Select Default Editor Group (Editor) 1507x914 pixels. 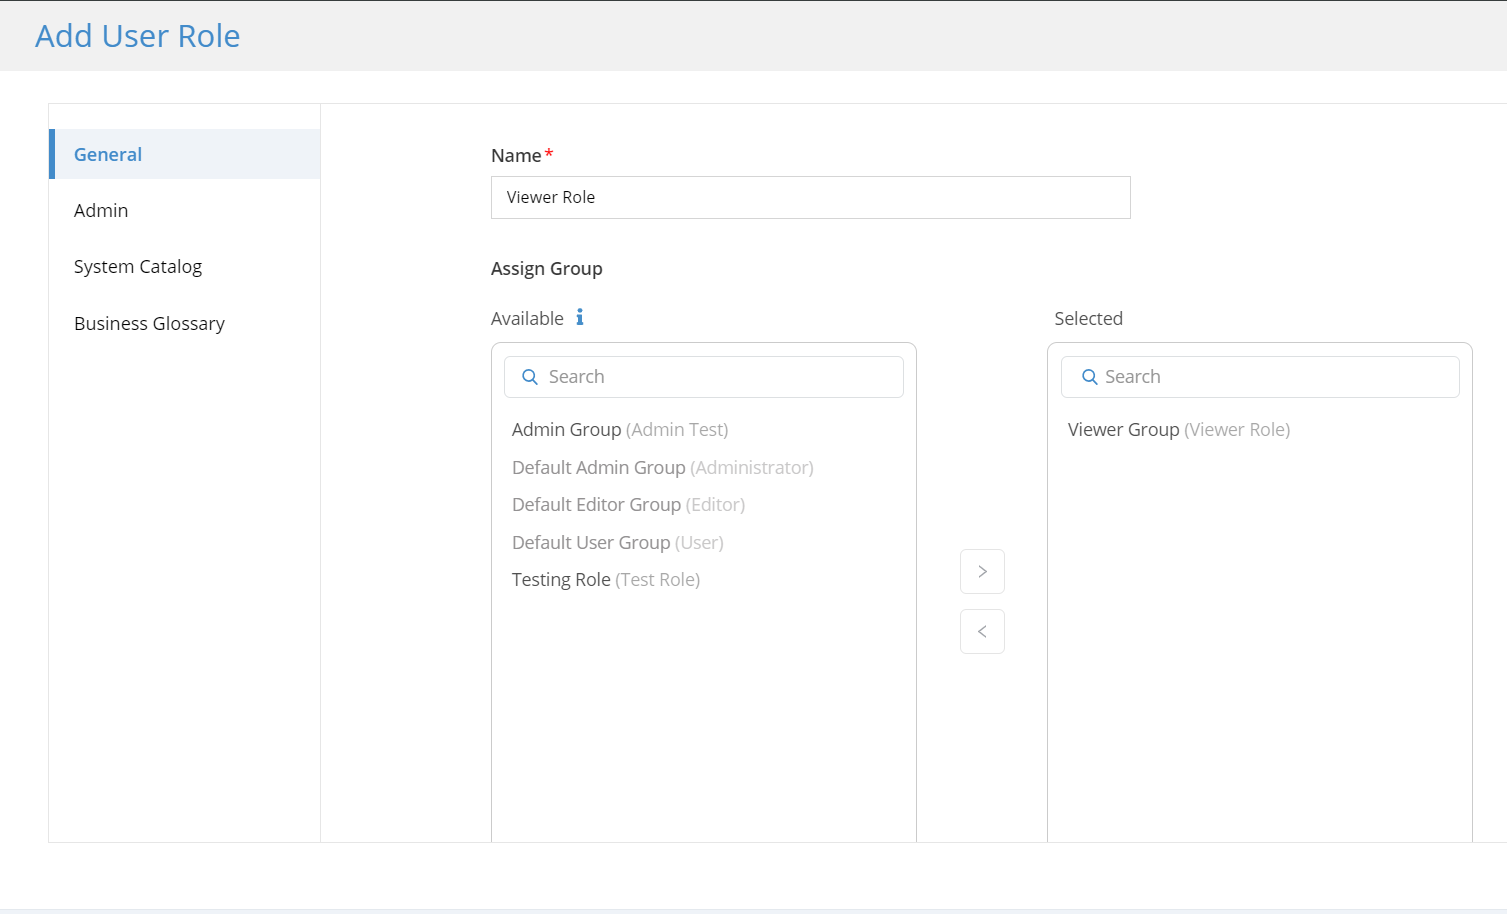pos(628,504)
